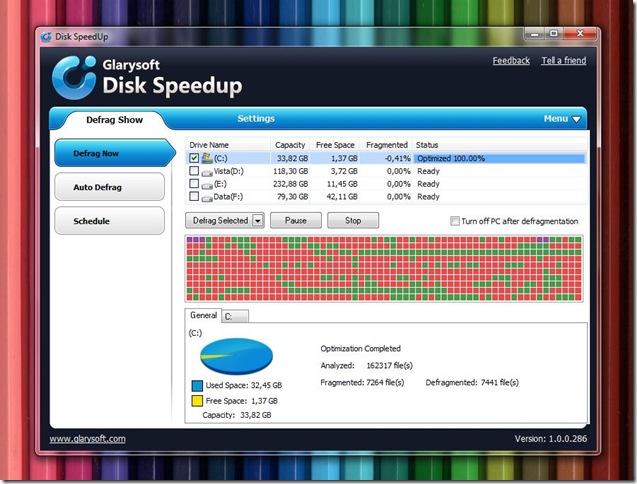Click the 42,11 GB free space value
Screen dimensions: 637x484
[x=342, y=197]
